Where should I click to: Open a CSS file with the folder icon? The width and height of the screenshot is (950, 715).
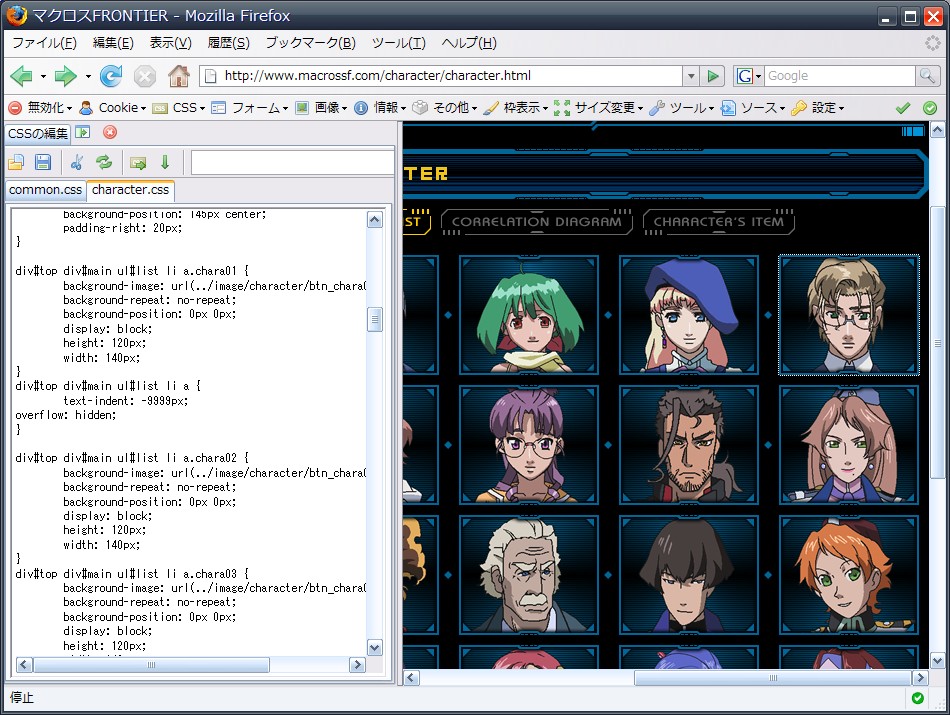click(16, 162)
